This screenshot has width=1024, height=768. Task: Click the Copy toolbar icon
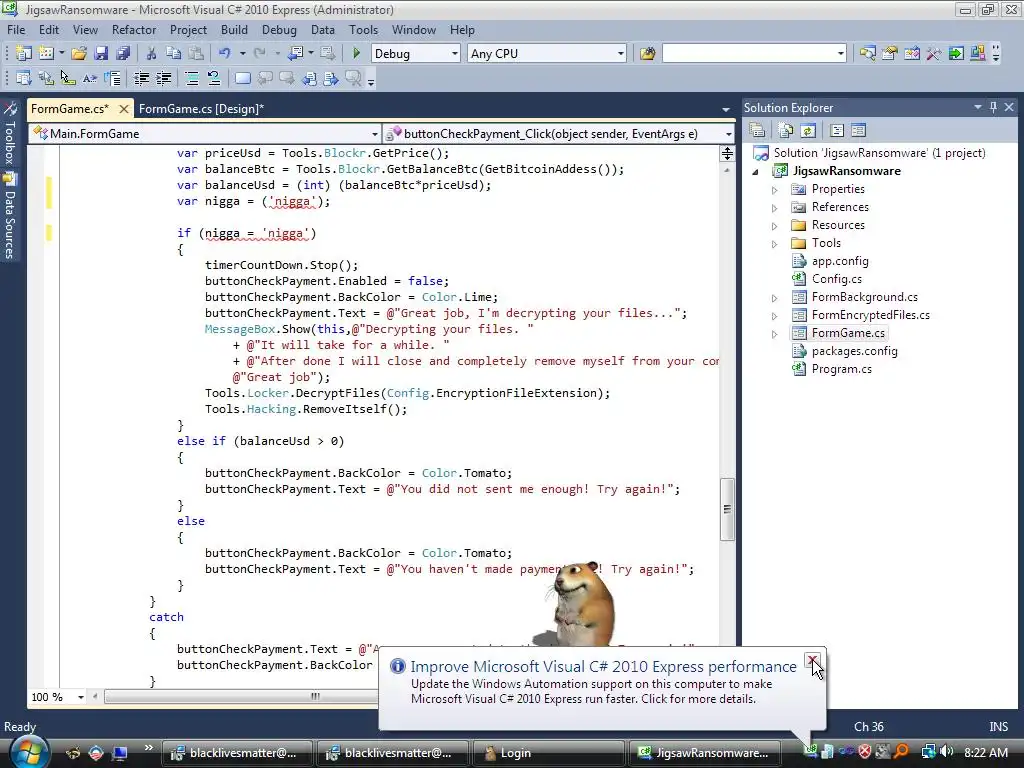click(173, 54)
